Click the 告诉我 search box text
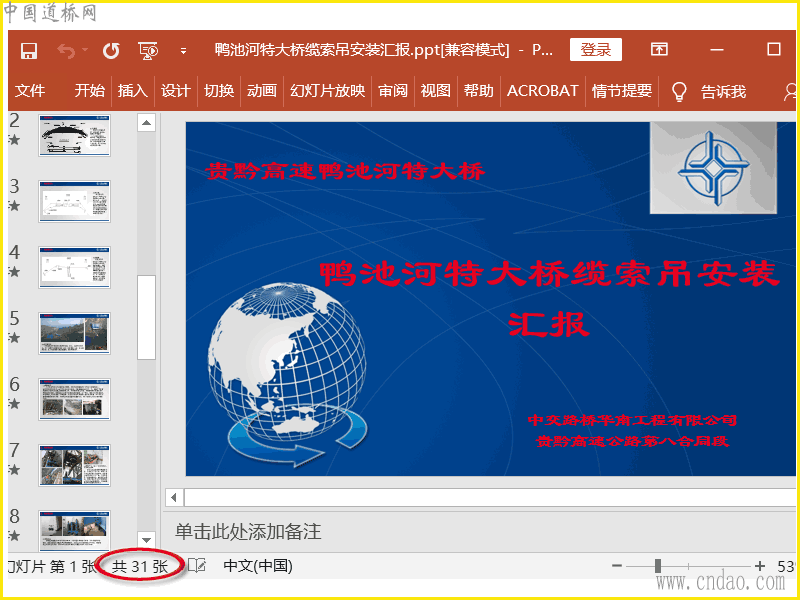This screenshot has width=800, height=600. click(x=723, y=92)
